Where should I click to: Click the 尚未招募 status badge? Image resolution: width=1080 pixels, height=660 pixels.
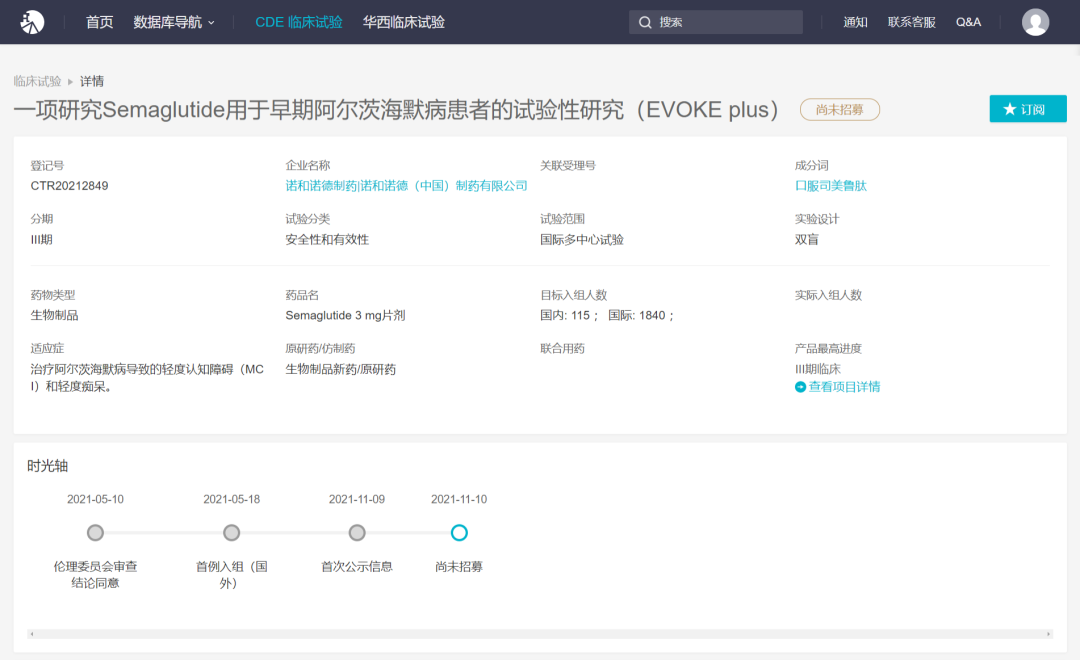click(x=840, y=110)
